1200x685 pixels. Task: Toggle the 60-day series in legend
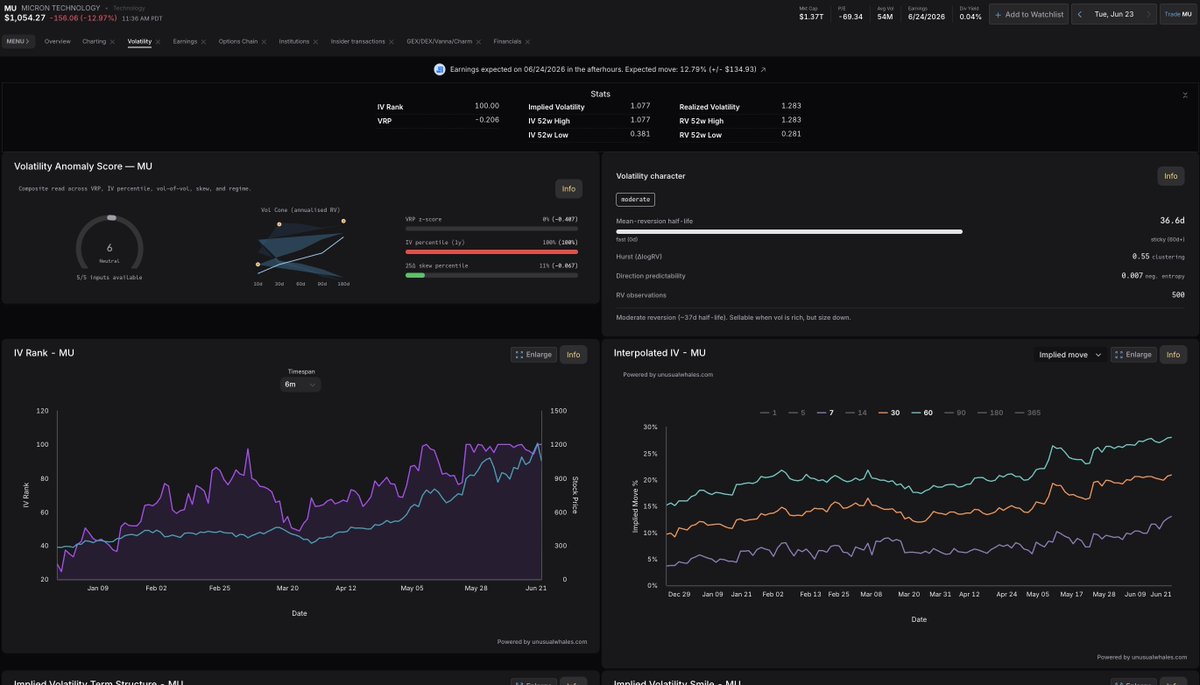pyautogui.click(x=922, y=412)
